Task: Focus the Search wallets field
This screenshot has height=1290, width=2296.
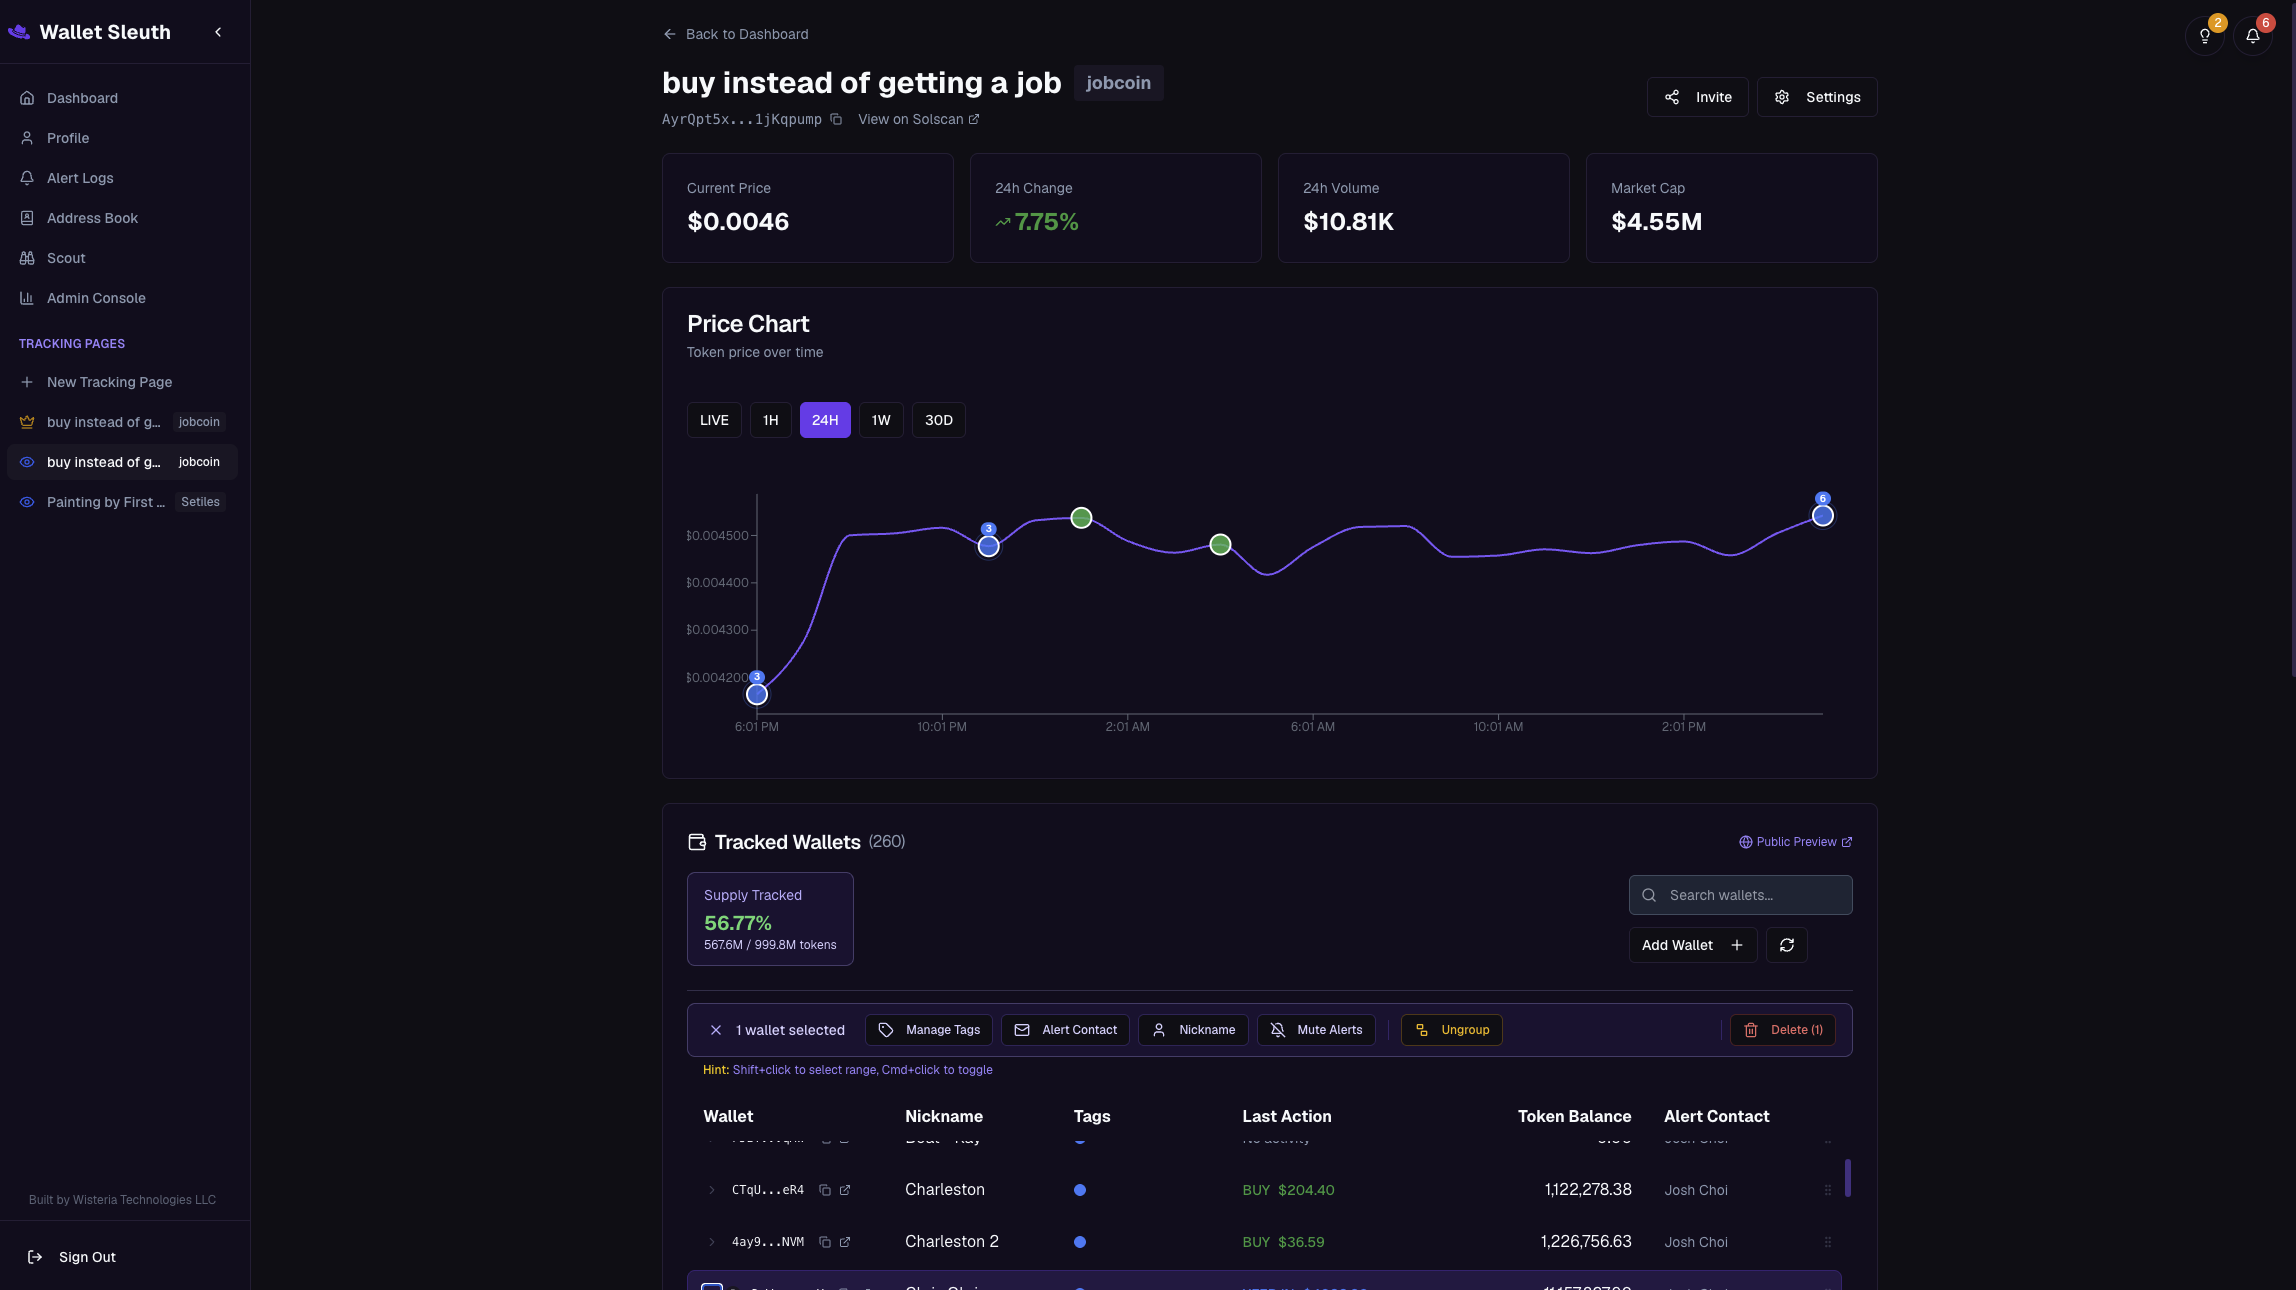Action: [1740, 895]
